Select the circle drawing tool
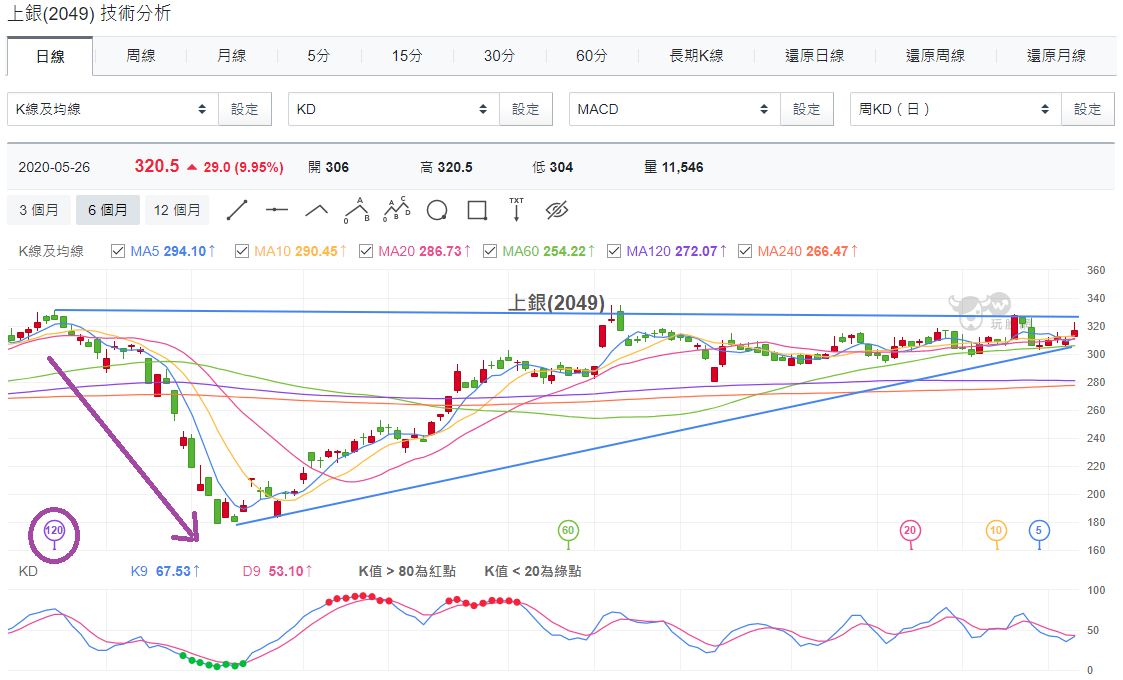Image resolution: width=1123 pixels, height=680 pixels. point(437,210)
